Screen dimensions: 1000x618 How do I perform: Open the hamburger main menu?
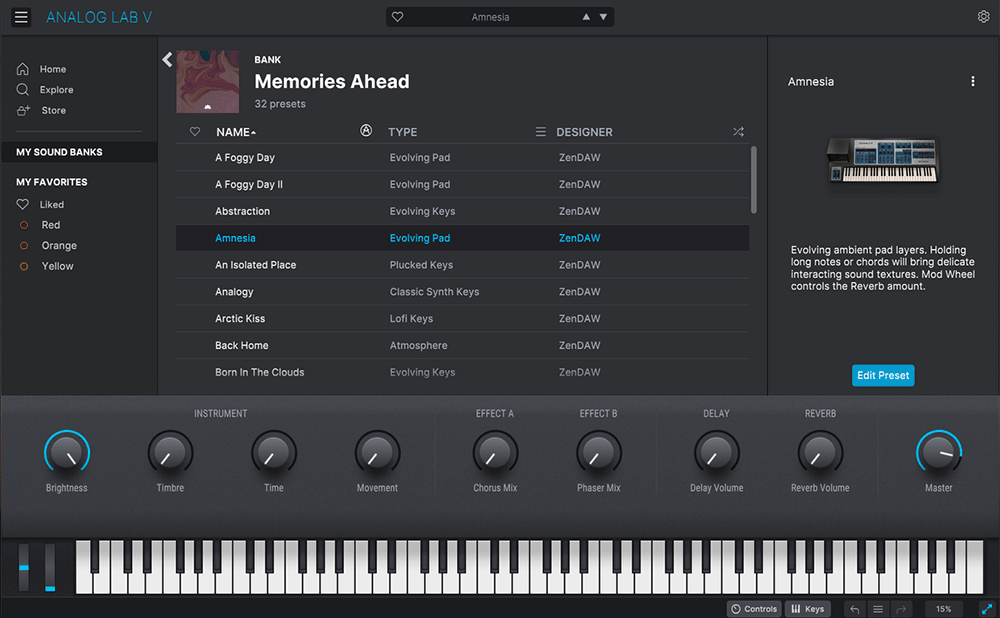[21, 17]
